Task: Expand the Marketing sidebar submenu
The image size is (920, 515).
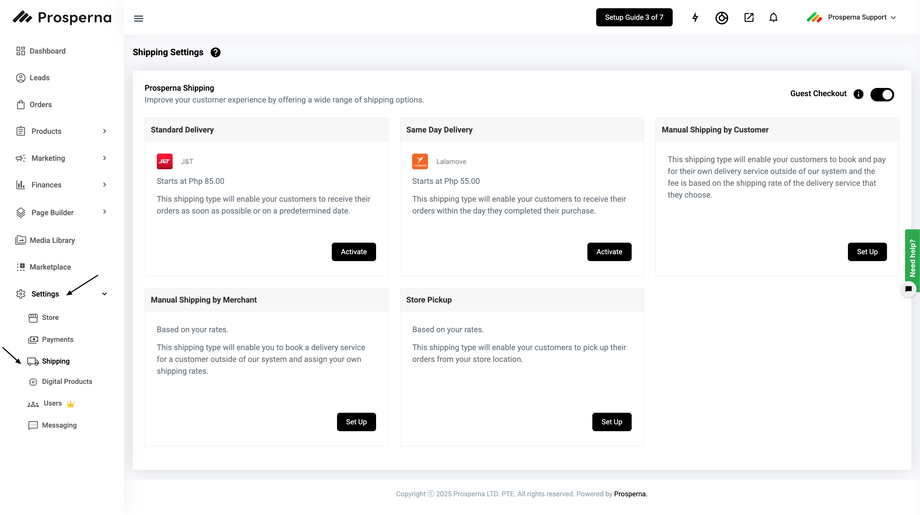Action: (x=104, y=158)
